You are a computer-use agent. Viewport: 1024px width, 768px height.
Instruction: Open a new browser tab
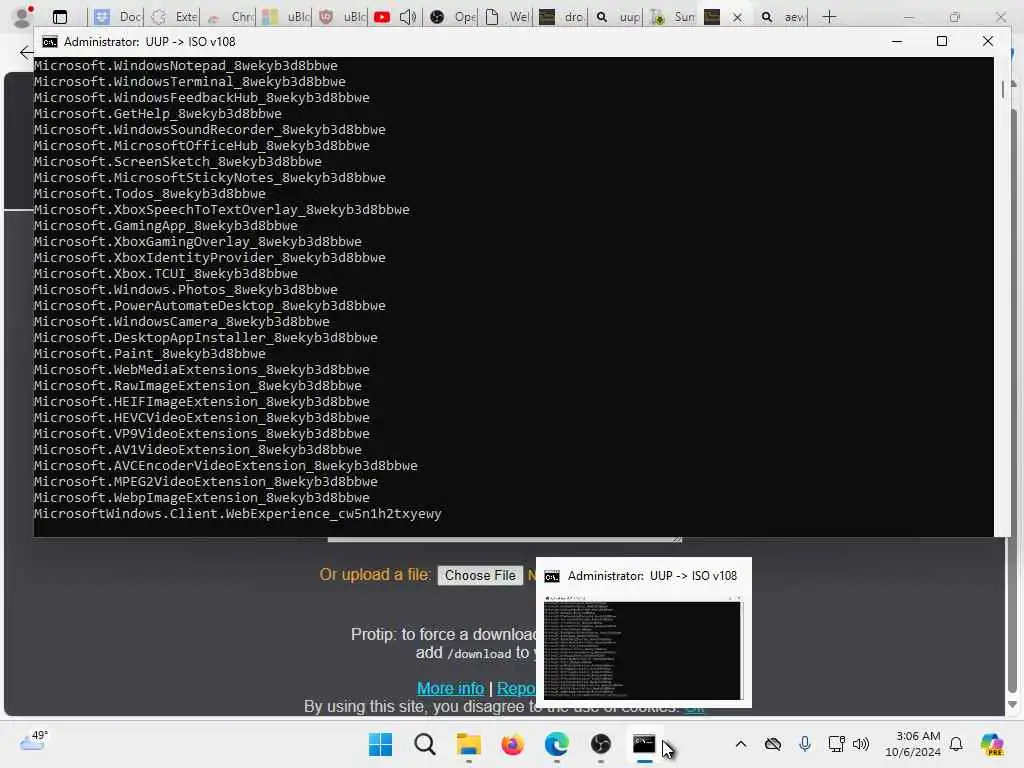coord(829,17)
